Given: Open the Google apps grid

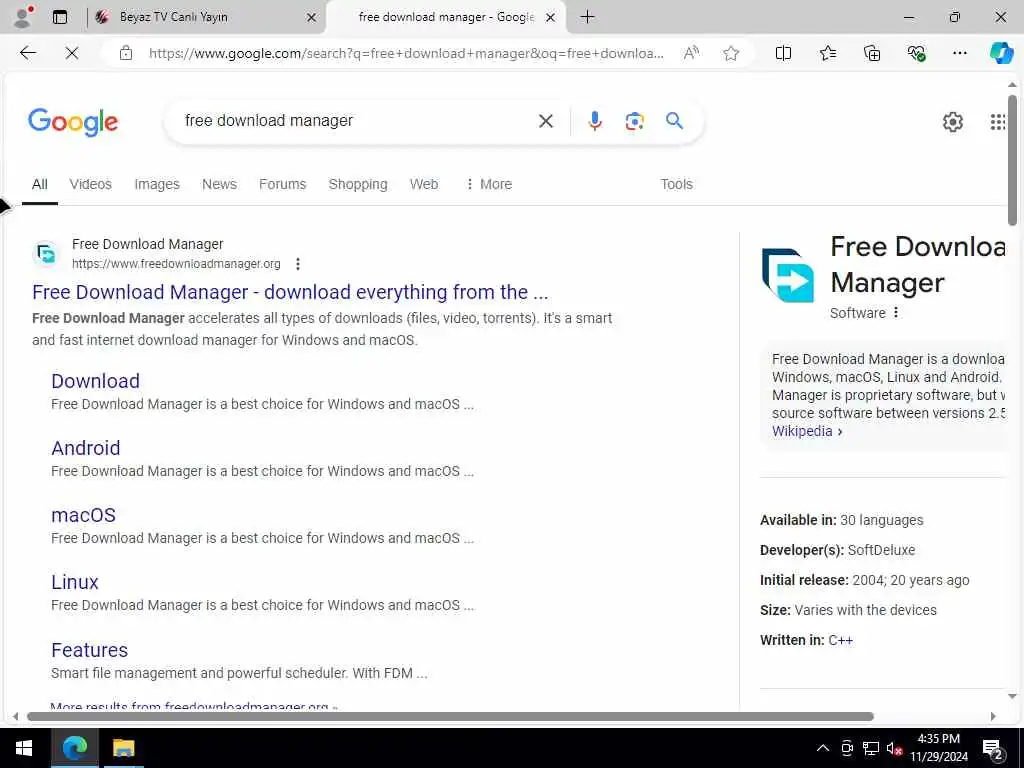Looking at the screenshot, I should point(998,121).
